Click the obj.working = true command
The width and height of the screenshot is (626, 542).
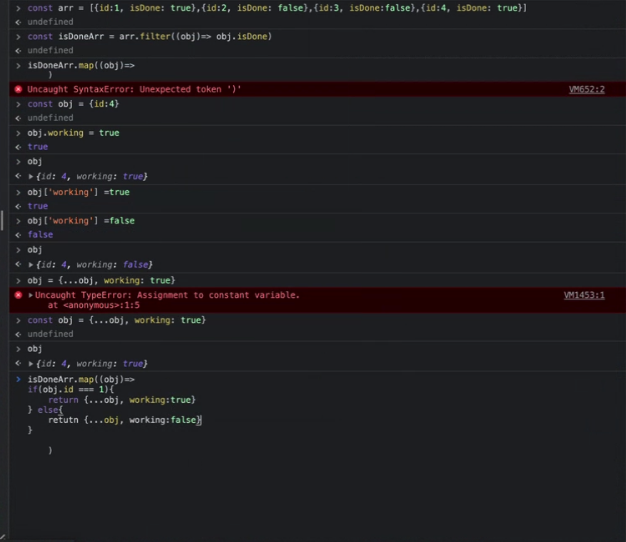73,133
